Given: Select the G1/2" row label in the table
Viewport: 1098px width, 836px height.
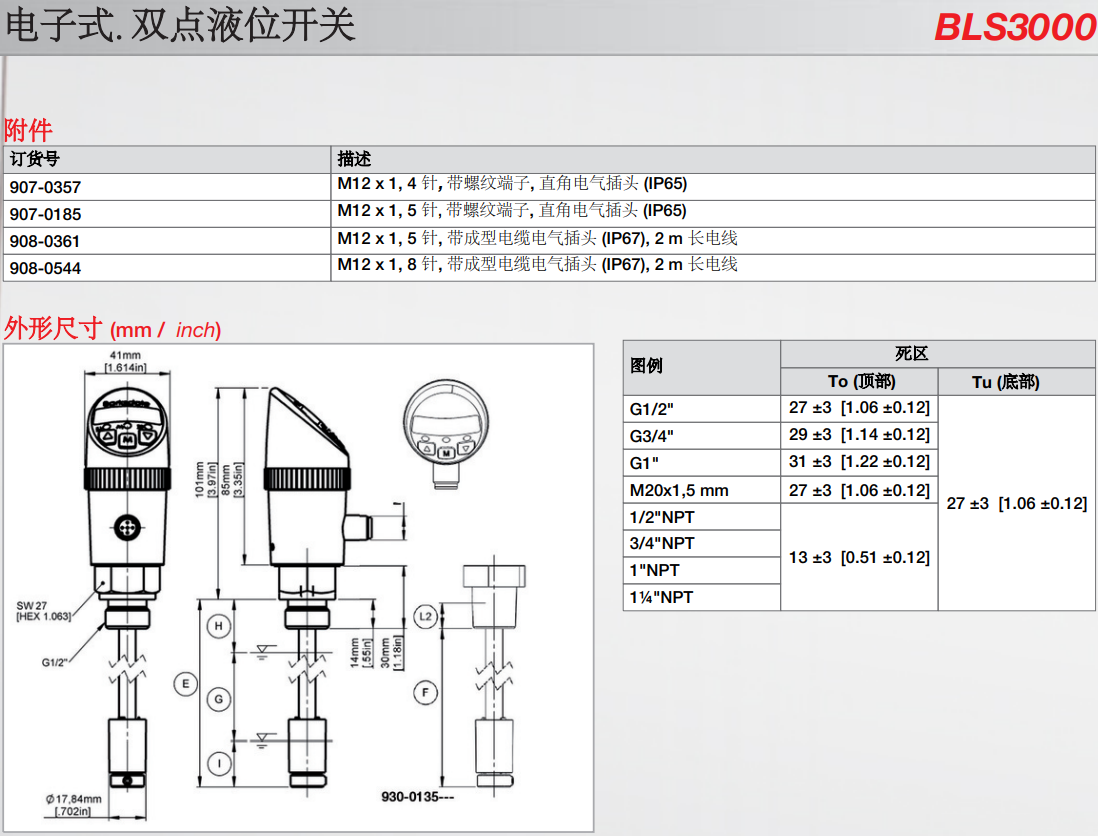Looking at the screenshot, I should pos(651,409).
